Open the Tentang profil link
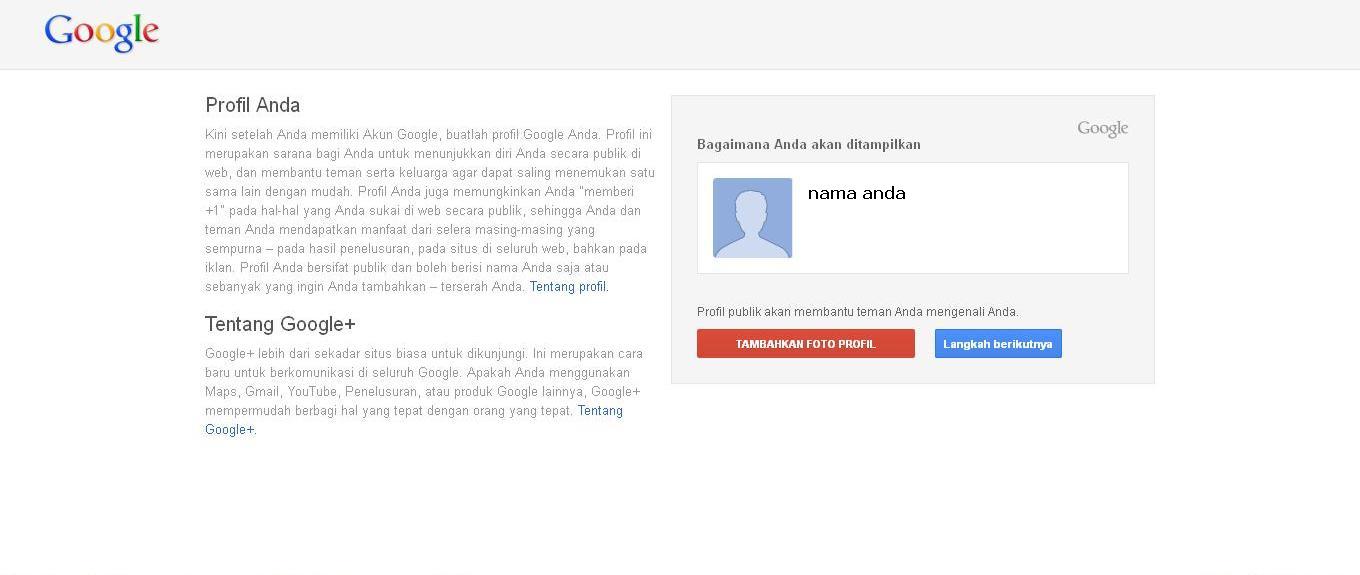The width and height of the screenshot is (1360, 575). pos(568,287)
